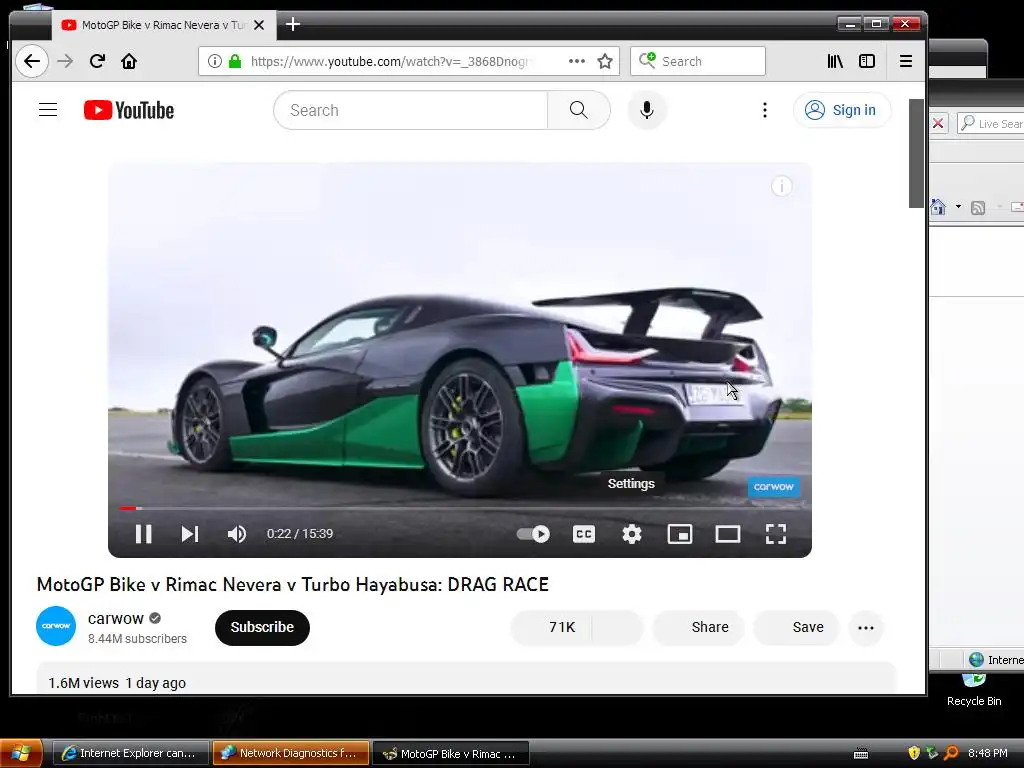Open the Windows Start button
This screenshot has width=1024, height=768.
tap(22, 753)
